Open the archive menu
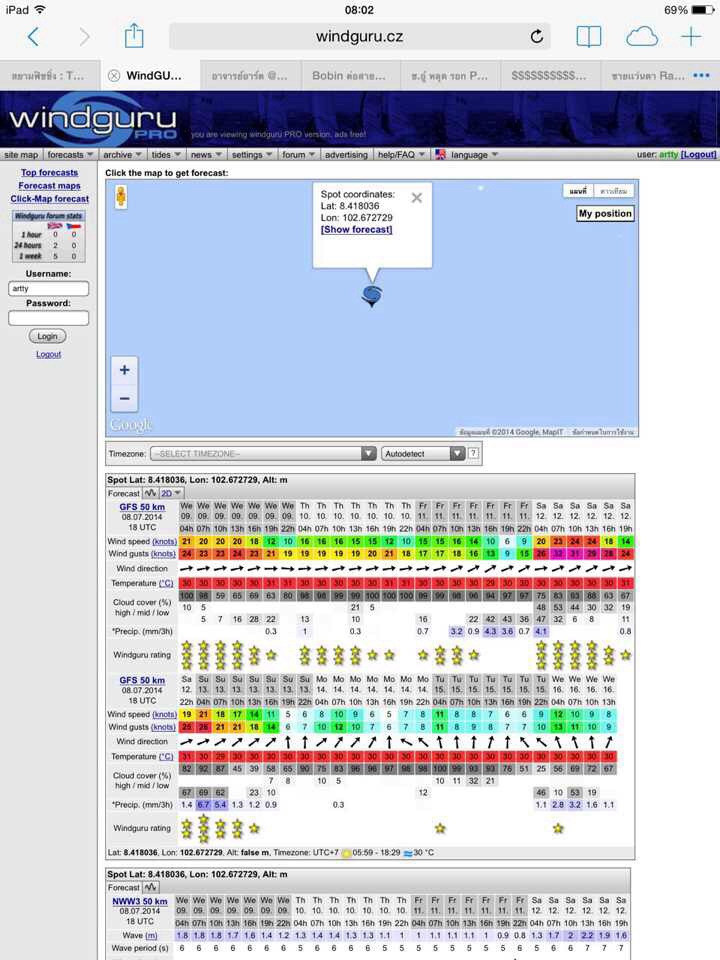 coord(122,155)
